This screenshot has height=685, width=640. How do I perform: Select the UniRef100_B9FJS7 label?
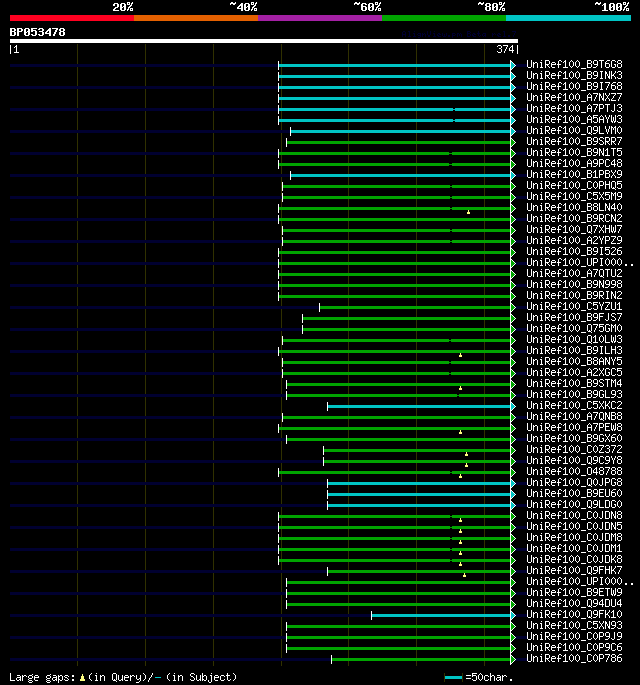pyautogui.click(x=574, y=317)
